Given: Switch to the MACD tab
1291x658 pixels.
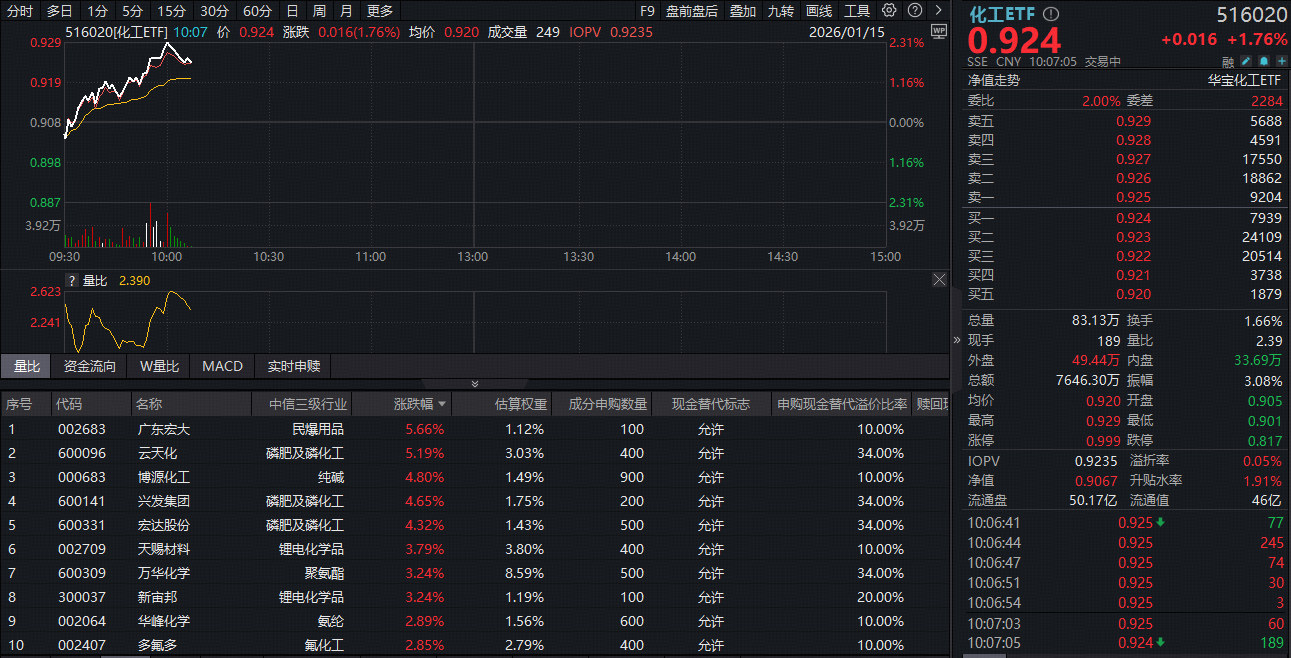Looking at the screenshot, I should 221,366.
